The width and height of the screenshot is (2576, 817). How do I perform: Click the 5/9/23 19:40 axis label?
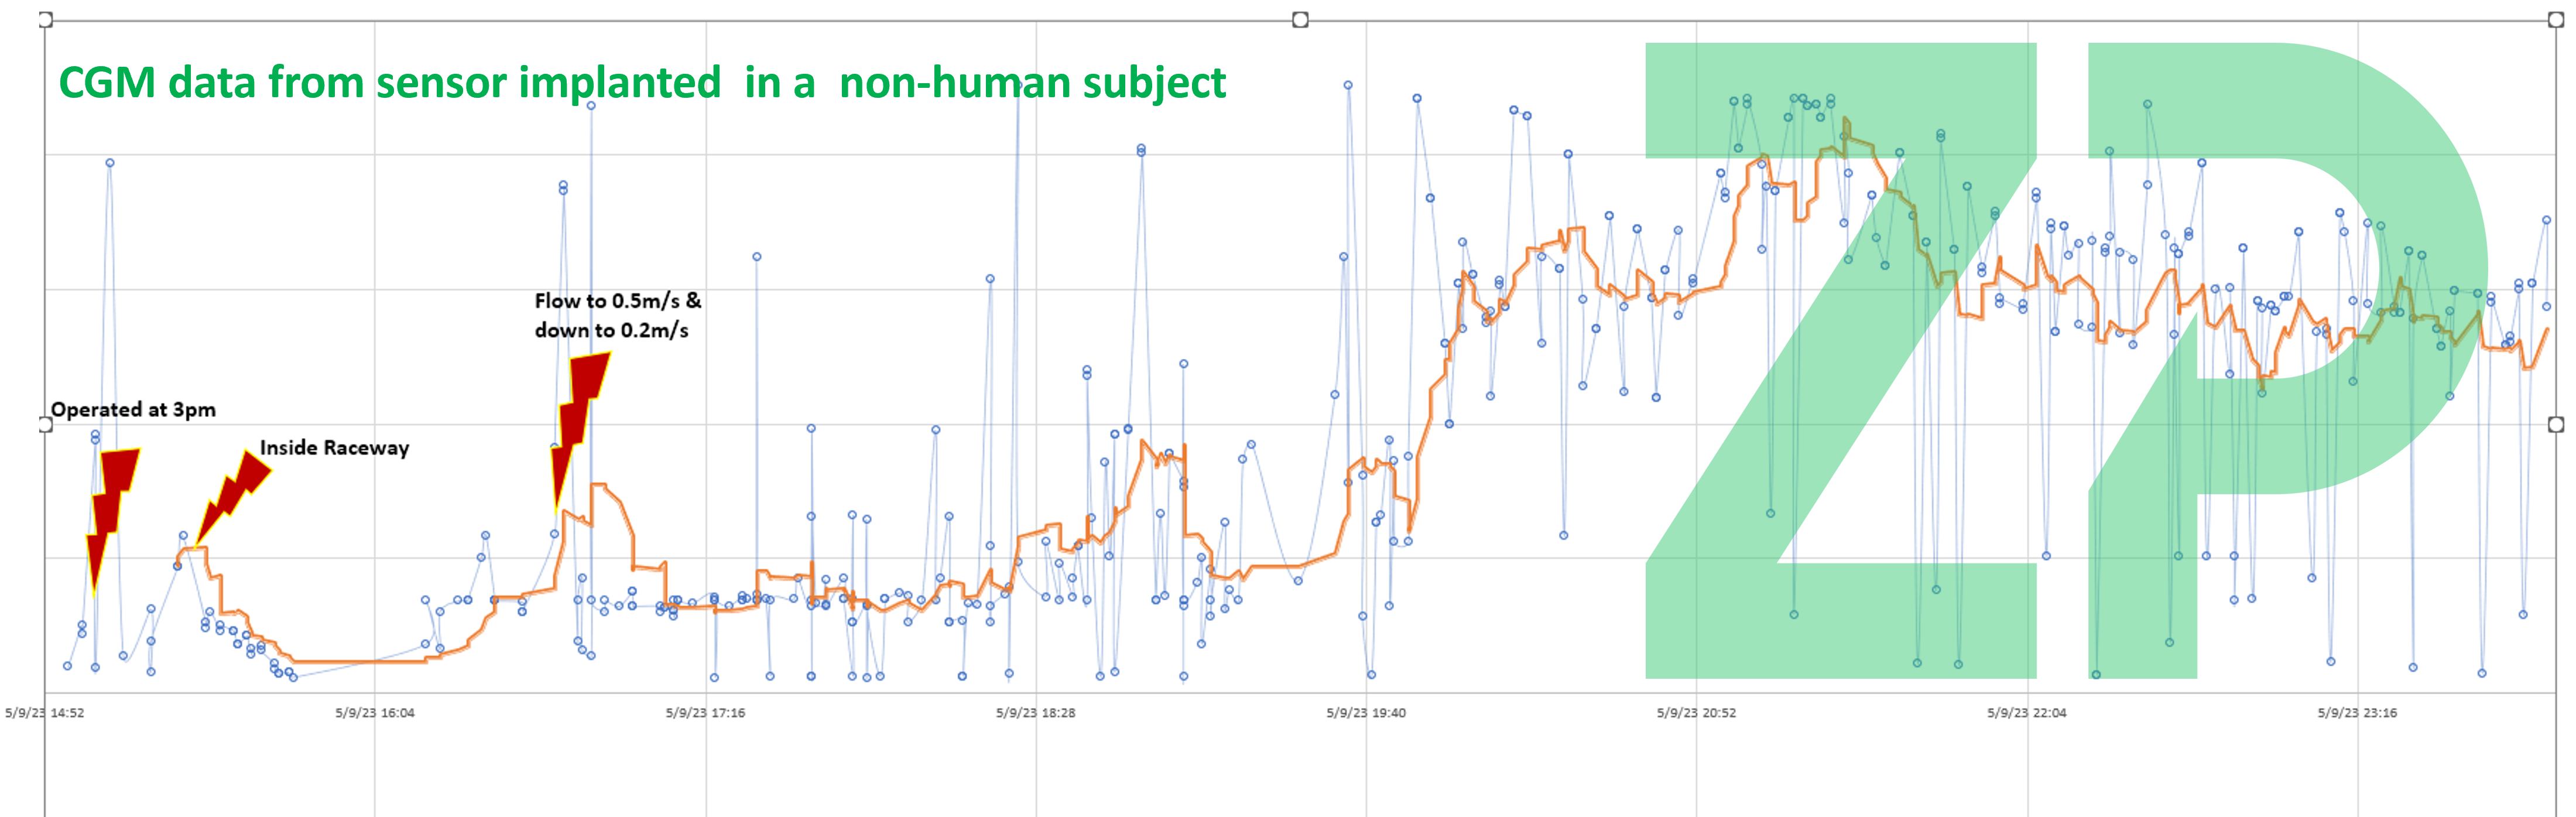[1365, 713]
